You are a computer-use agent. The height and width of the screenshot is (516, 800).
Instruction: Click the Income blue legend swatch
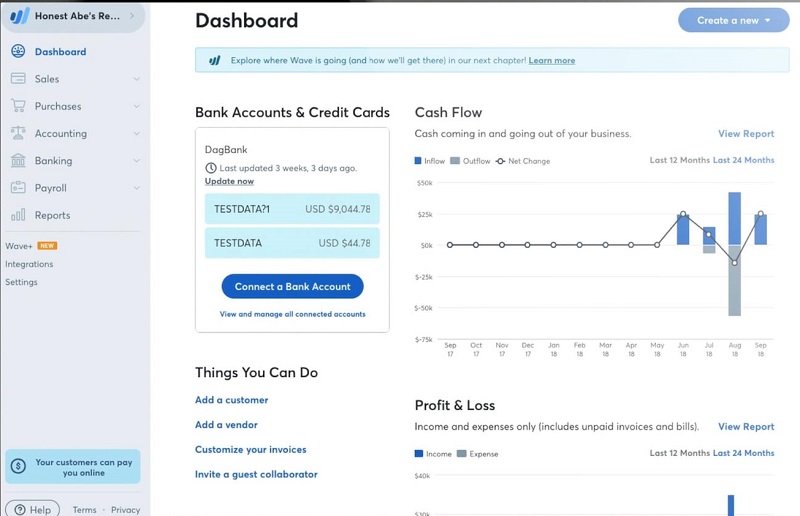[x=419, y=453]
